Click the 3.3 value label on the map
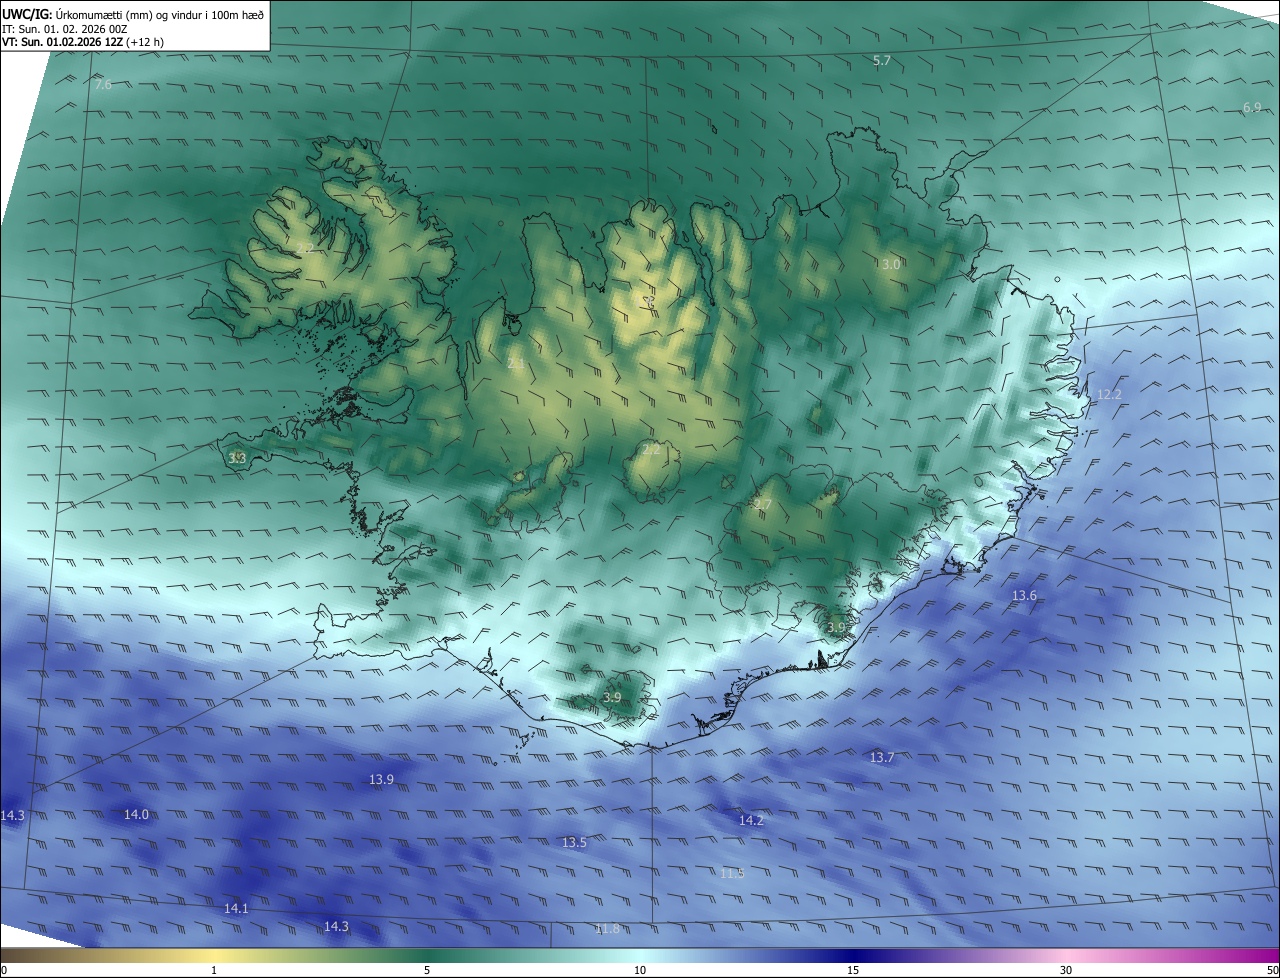1280x978 pixels. pos(237,458)
